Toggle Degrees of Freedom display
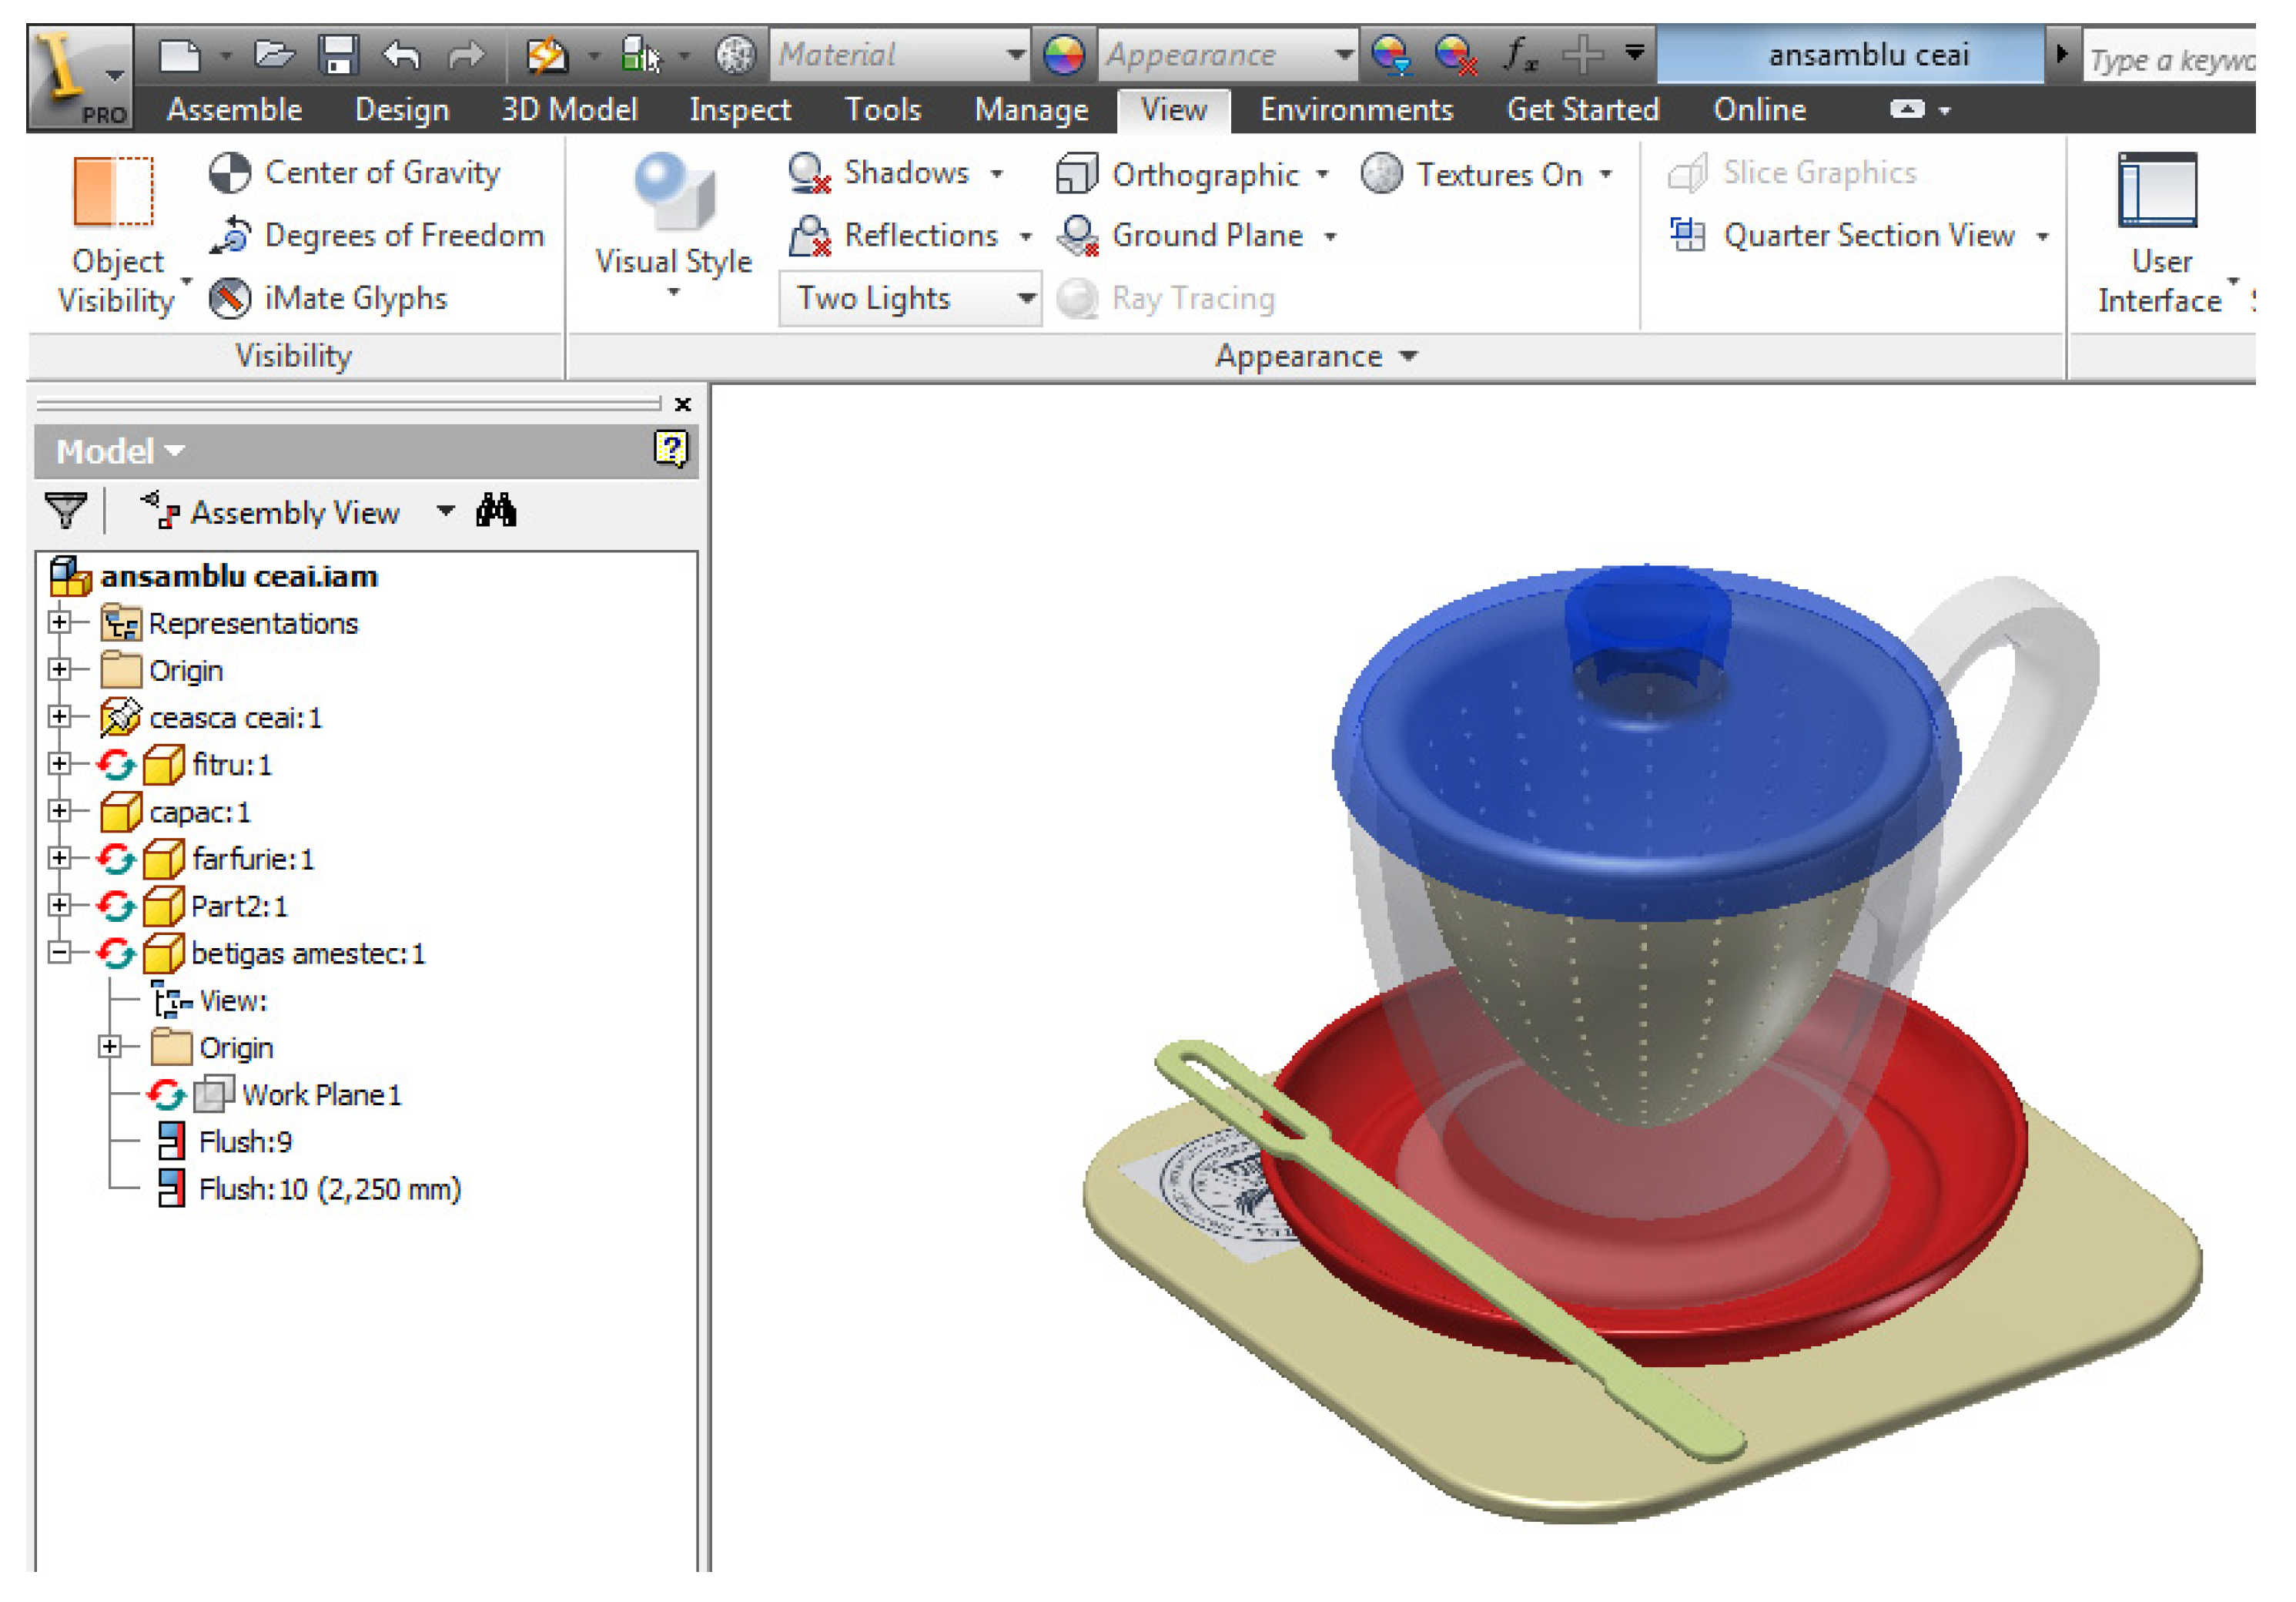 pos(230,236)
